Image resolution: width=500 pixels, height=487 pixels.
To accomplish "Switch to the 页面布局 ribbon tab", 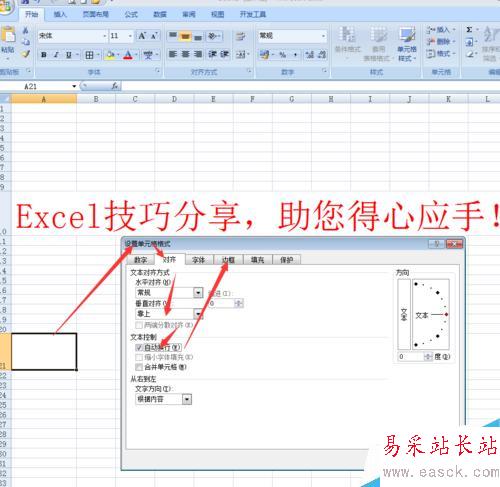I will (96, 14).
